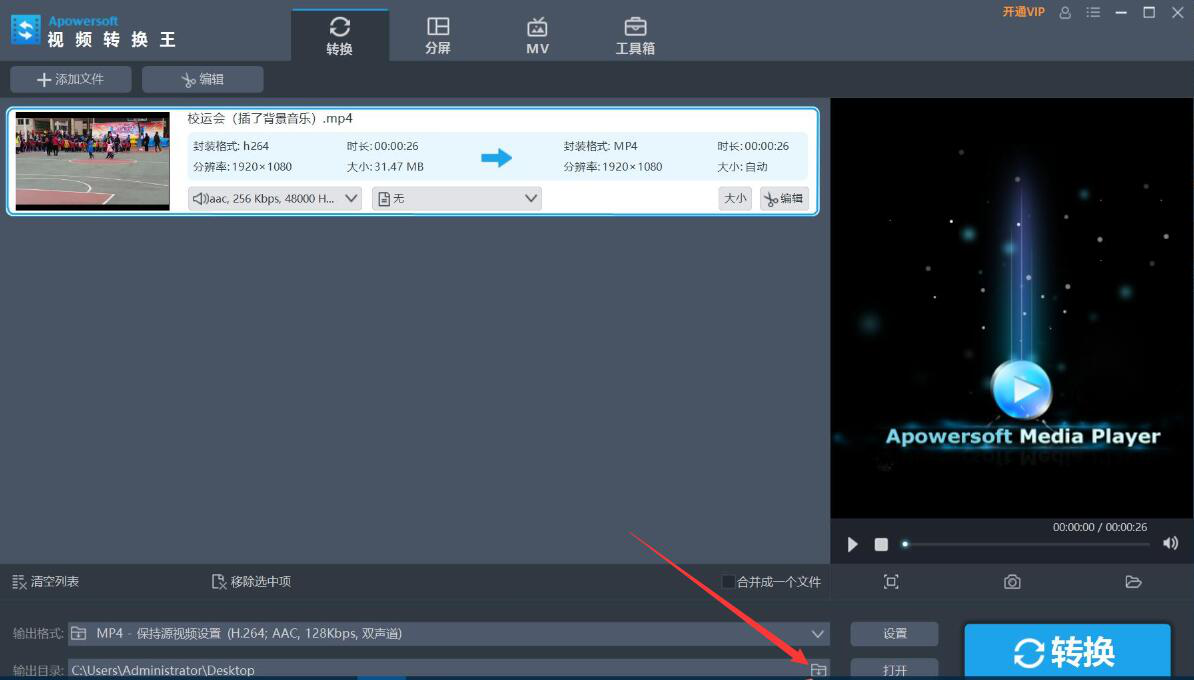The image size is (1194, 680).
Task: Stop the preview playback
Action: click(881, 544)
